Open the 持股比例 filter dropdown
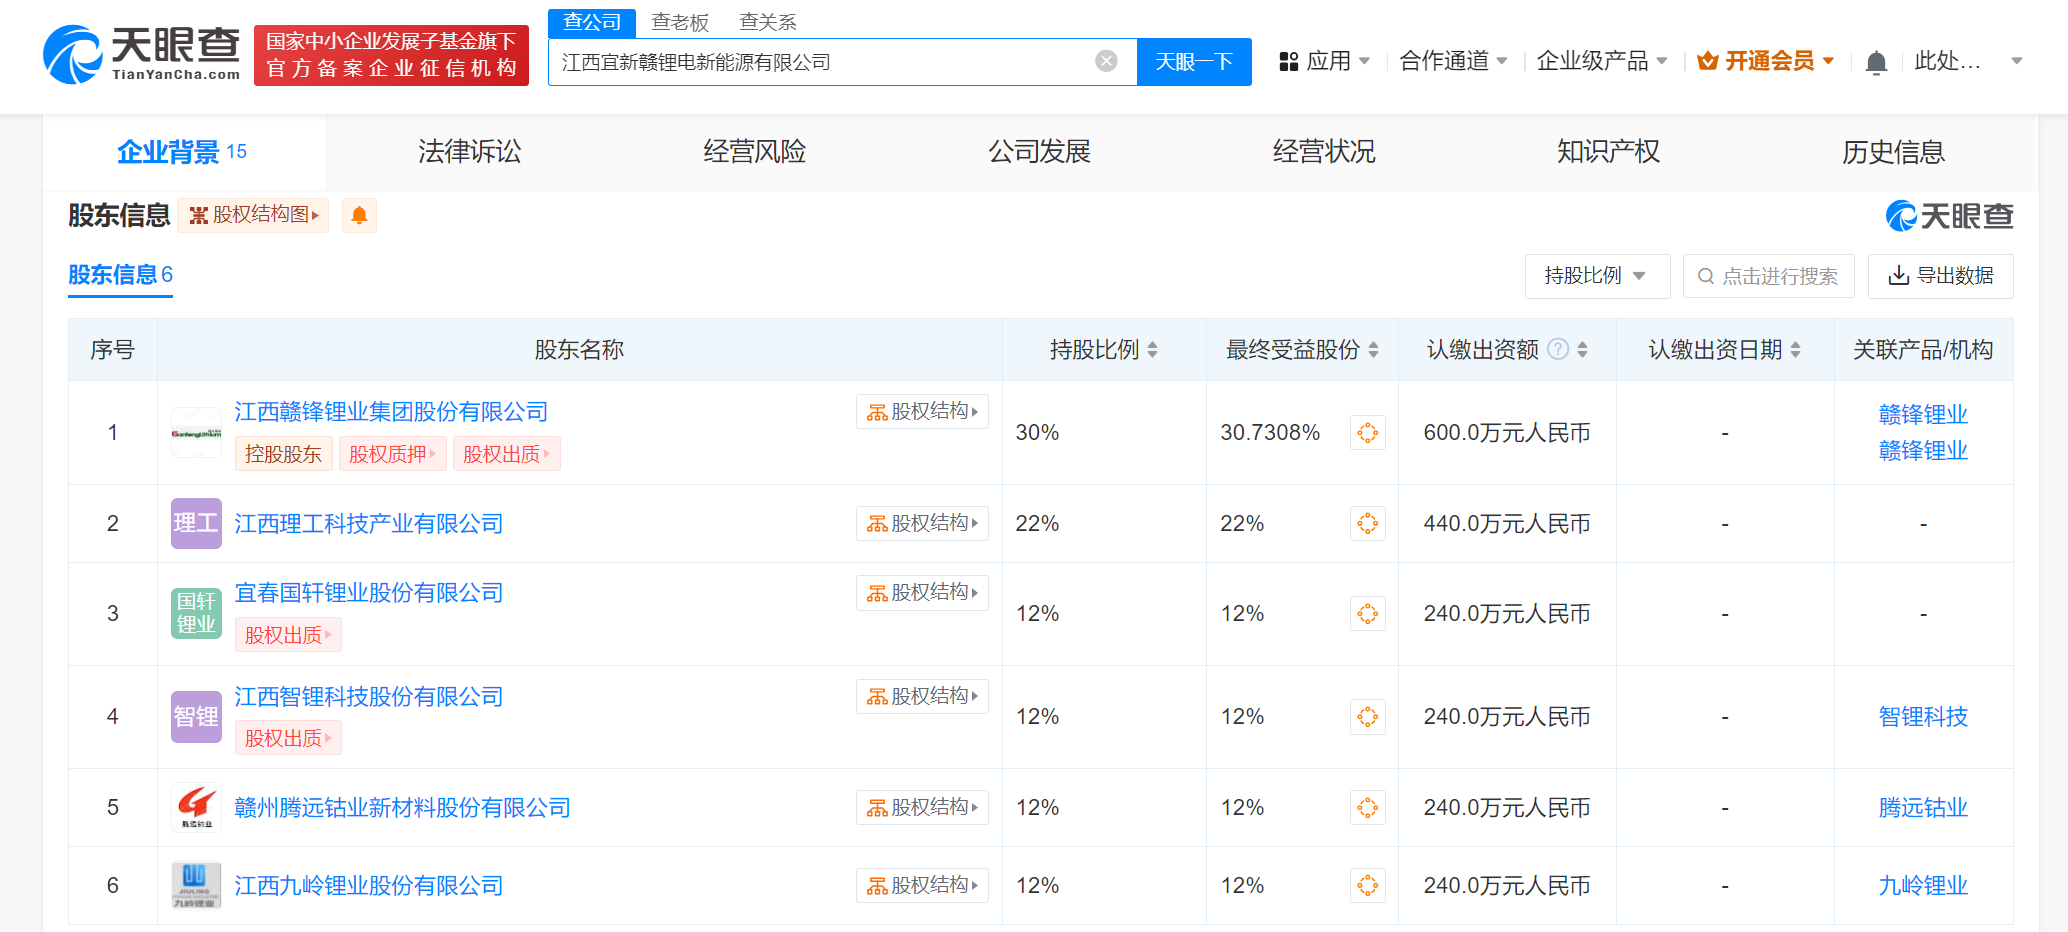Image resolution: width=2068 pixels, height=932 pixels. 1596,276
